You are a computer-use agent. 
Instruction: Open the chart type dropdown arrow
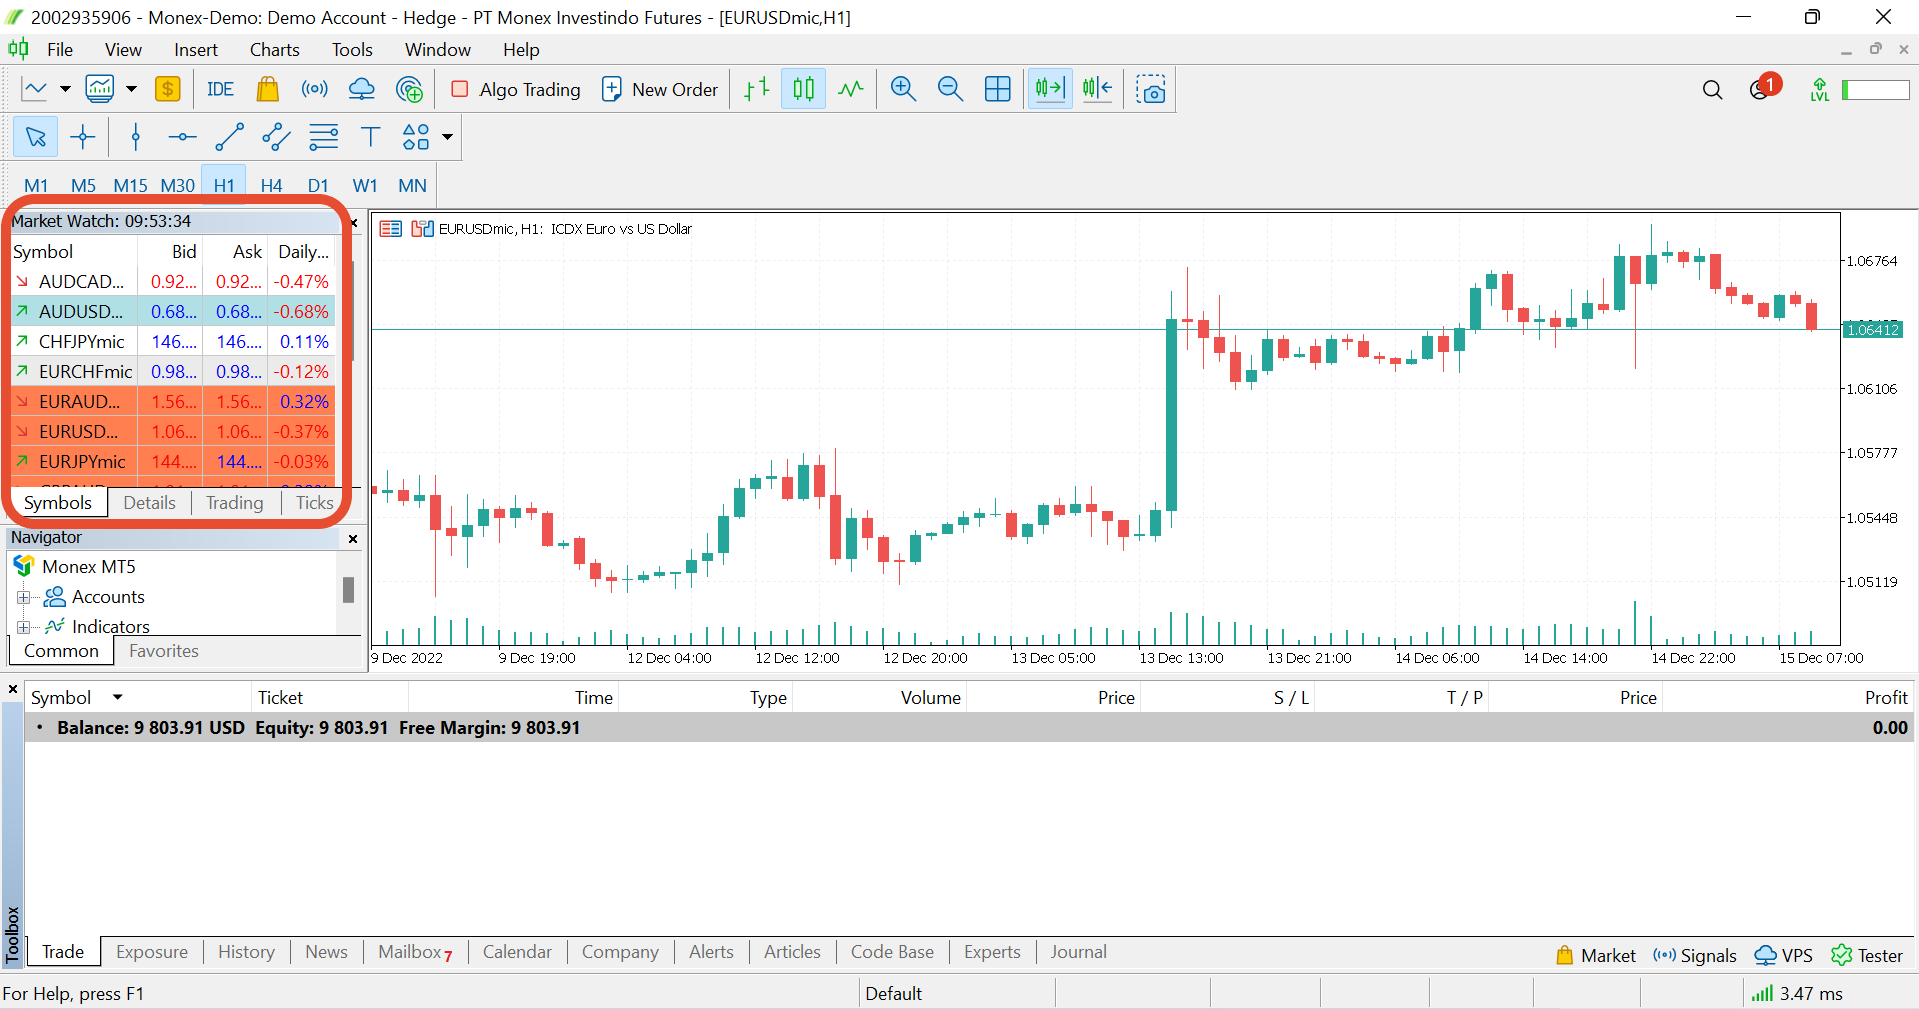click(65, 89)
